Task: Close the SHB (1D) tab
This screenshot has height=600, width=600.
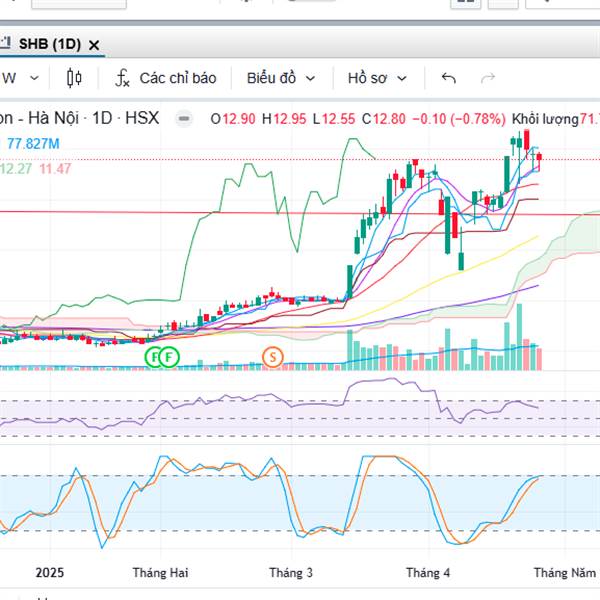Action: pos(94,45)
